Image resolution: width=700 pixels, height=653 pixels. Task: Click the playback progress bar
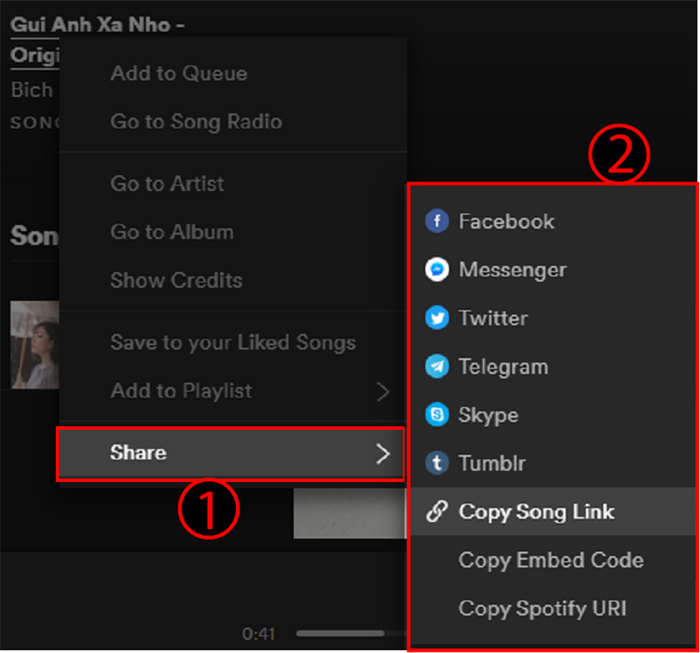351,633
